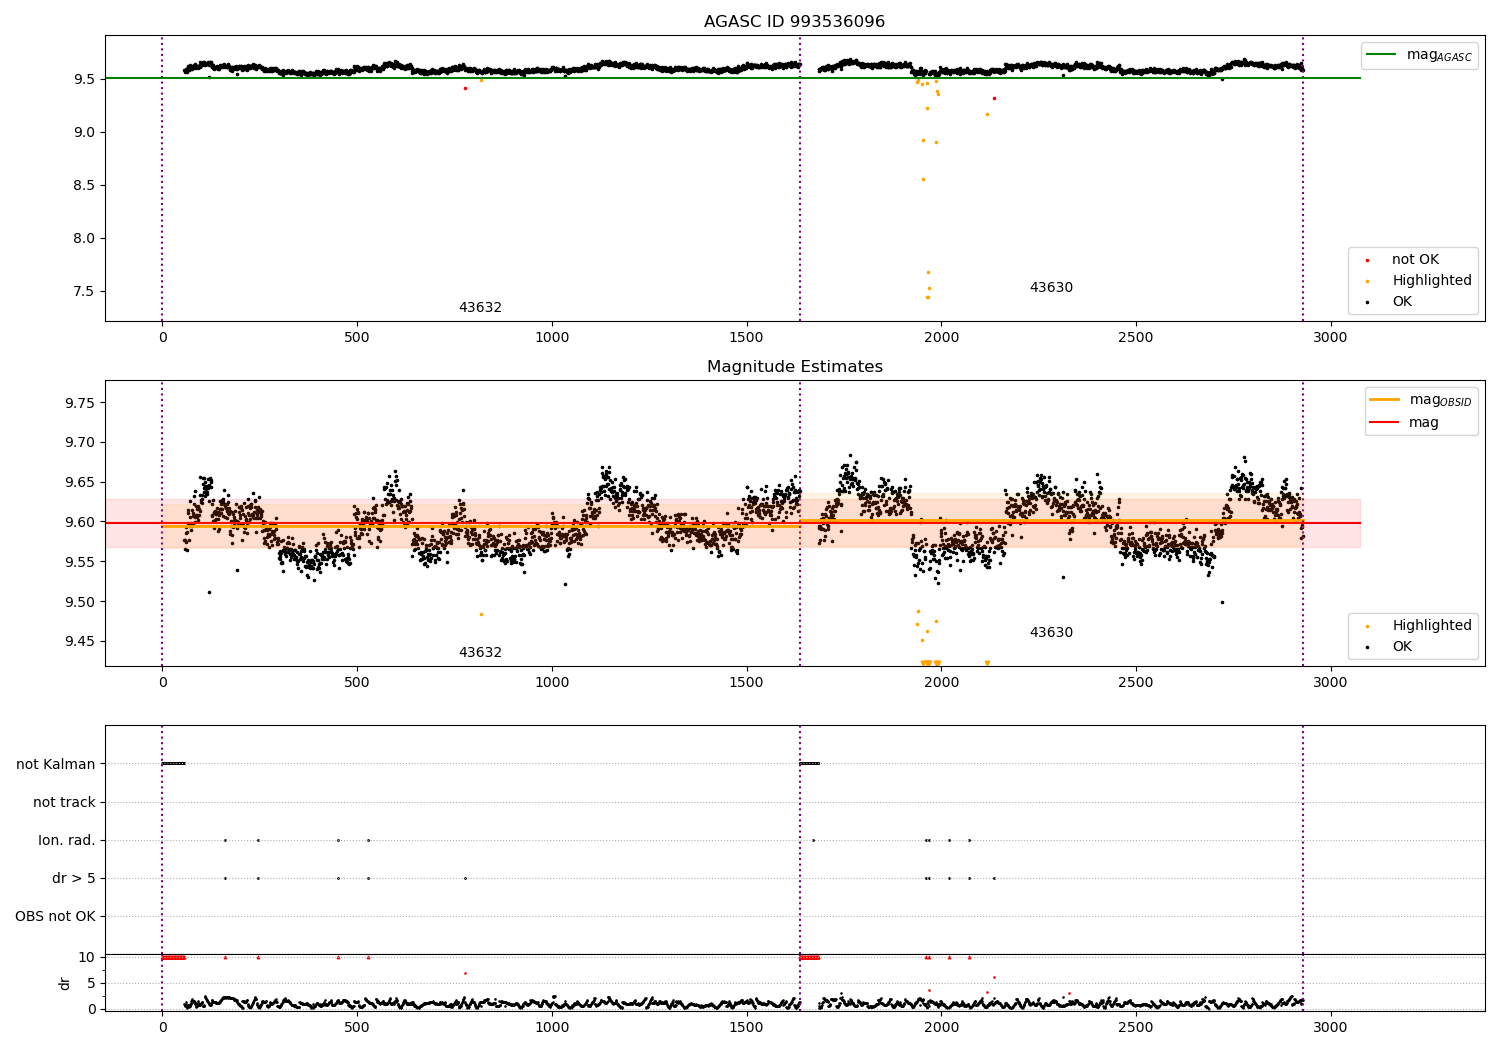The width and height of the screenshot is (1500, 1050).
Task: Click the lone orange point near 9.48 in Magnitude Estimates
Action: [x=481, y=614]
